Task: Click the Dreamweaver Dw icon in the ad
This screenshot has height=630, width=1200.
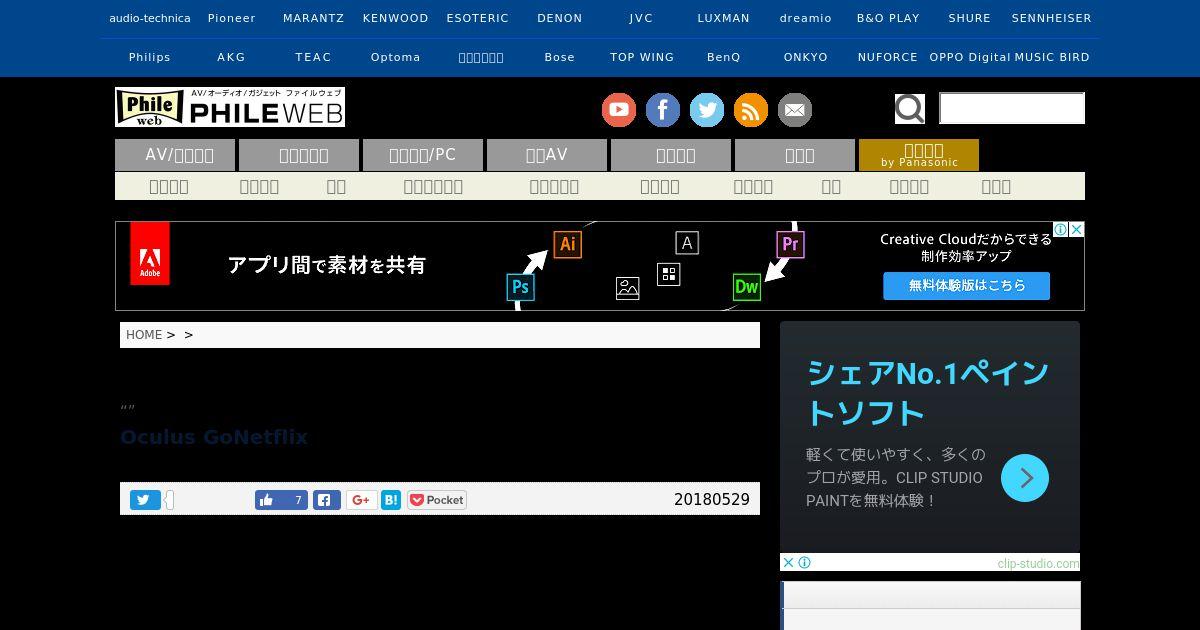Action: (747, 287)
